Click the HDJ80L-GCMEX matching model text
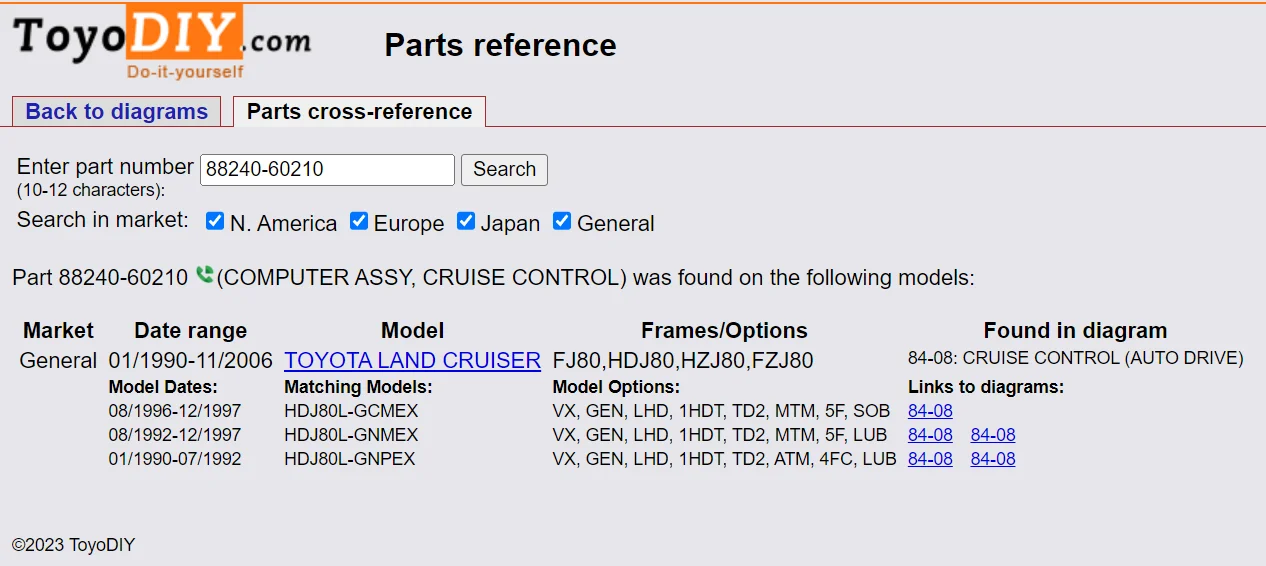Image resolution: width=1266 pixels, height=566 pixels. pyautogui.click(x=351, y=411)
